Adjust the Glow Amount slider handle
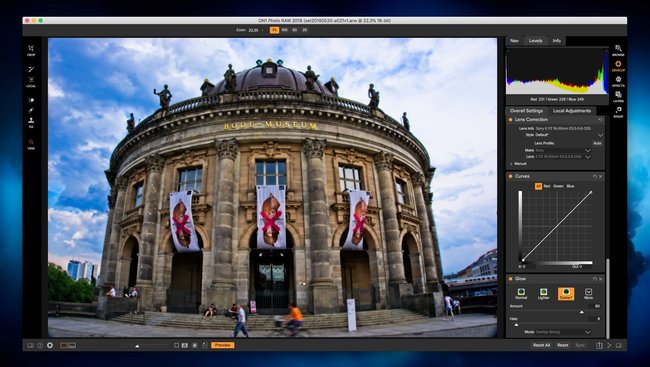The height and width of the screenshot is (367, 650). [582, 312]
